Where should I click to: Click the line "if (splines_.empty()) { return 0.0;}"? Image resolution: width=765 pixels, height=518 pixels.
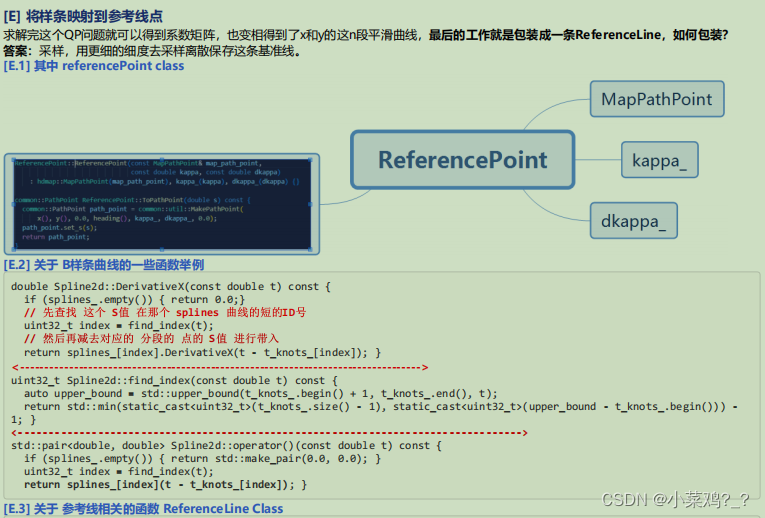[x=135, y=299]
